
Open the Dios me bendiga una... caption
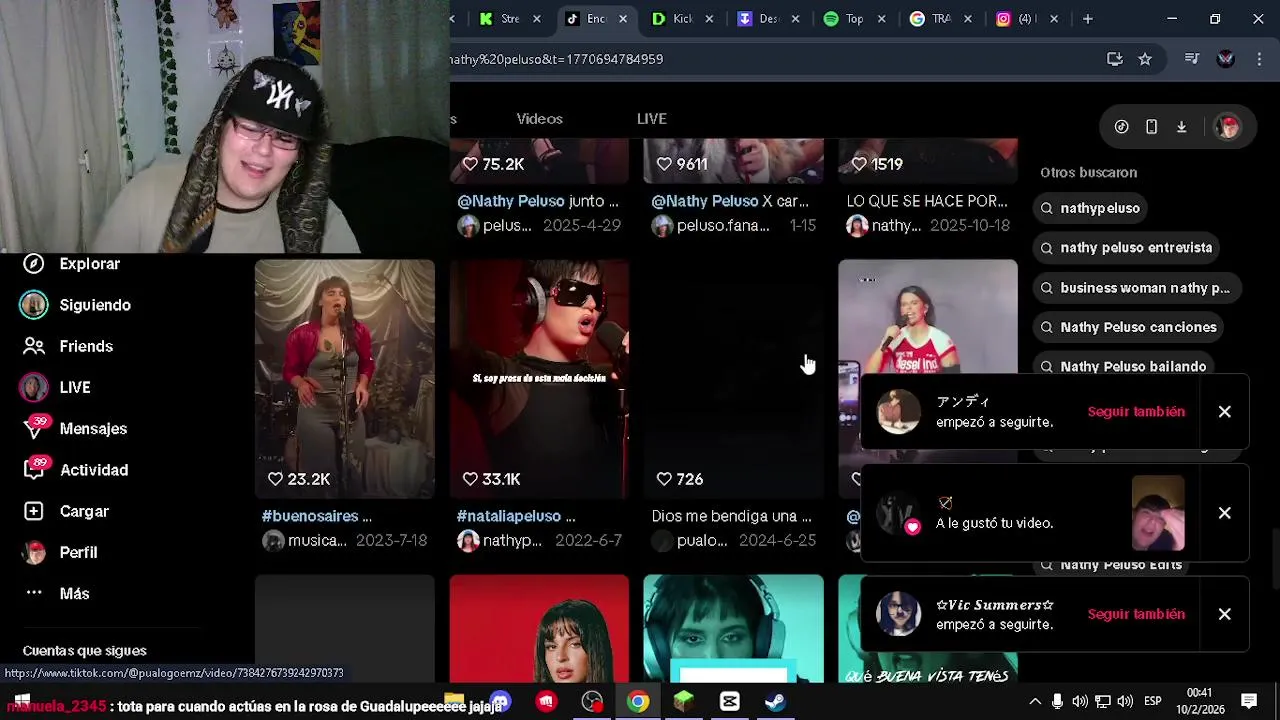pyautogui.click(x=731, y=516)
